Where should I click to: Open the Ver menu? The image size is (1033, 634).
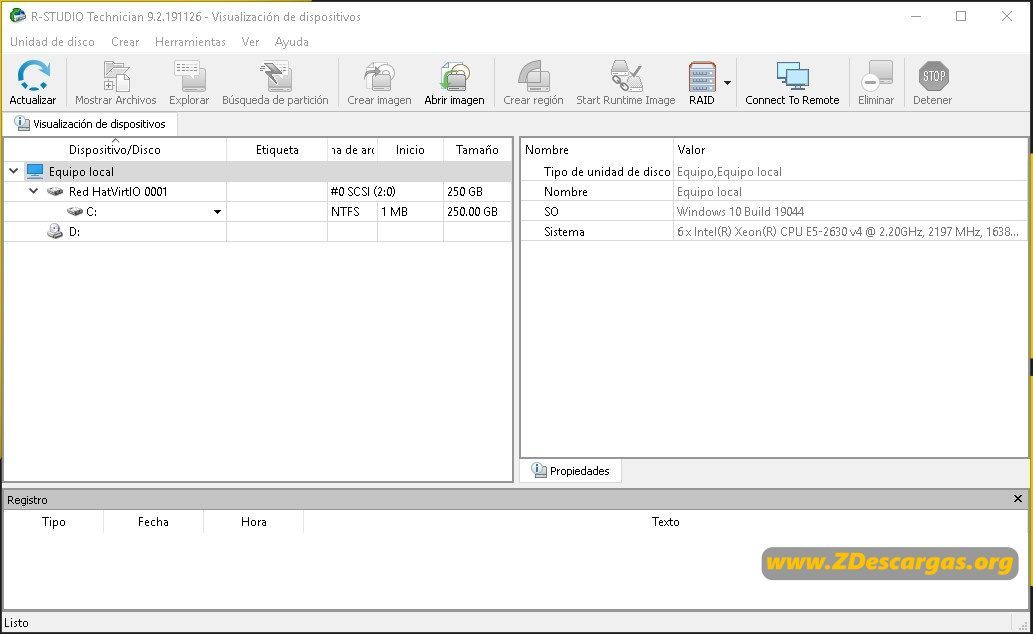(250, 42)
